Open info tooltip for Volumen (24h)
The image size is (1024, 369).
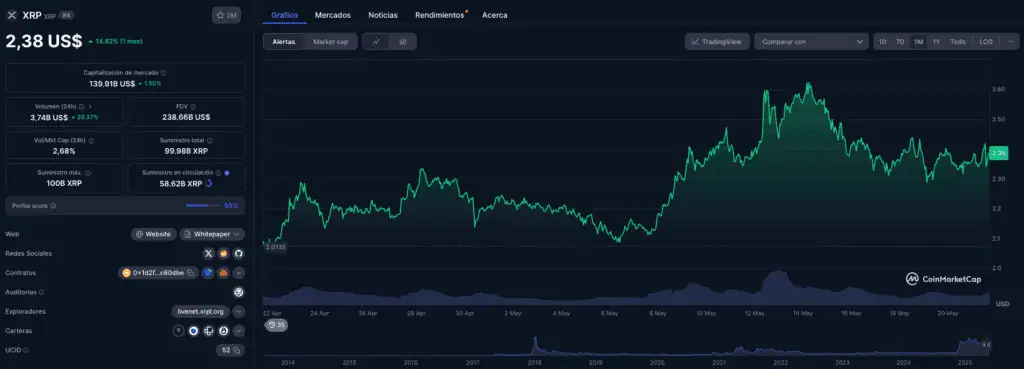point(82,106)
